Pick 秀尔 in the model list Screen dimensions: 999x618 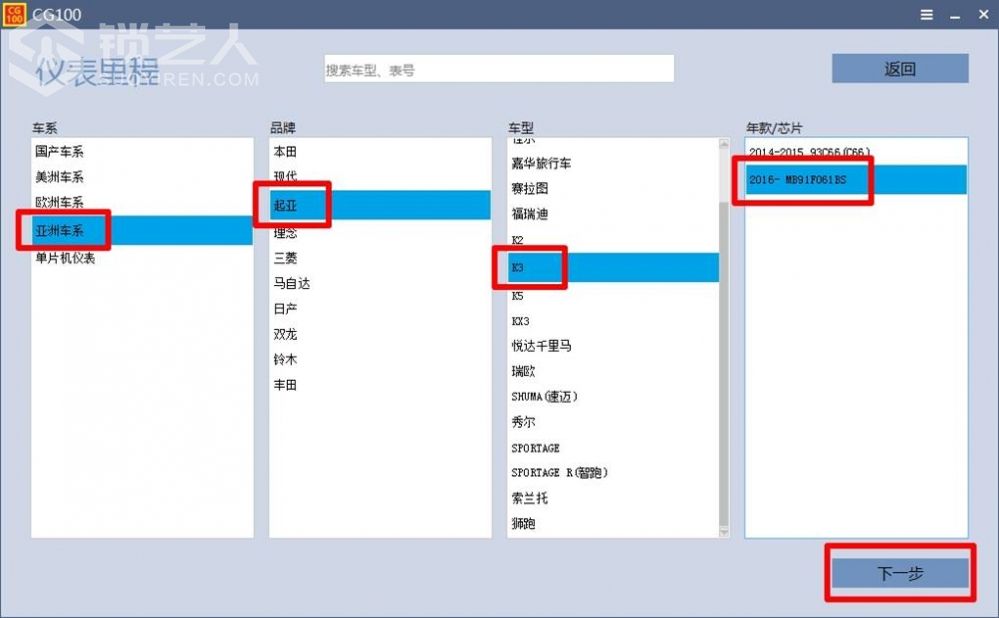pyautogui.click(x=613, y=422)
